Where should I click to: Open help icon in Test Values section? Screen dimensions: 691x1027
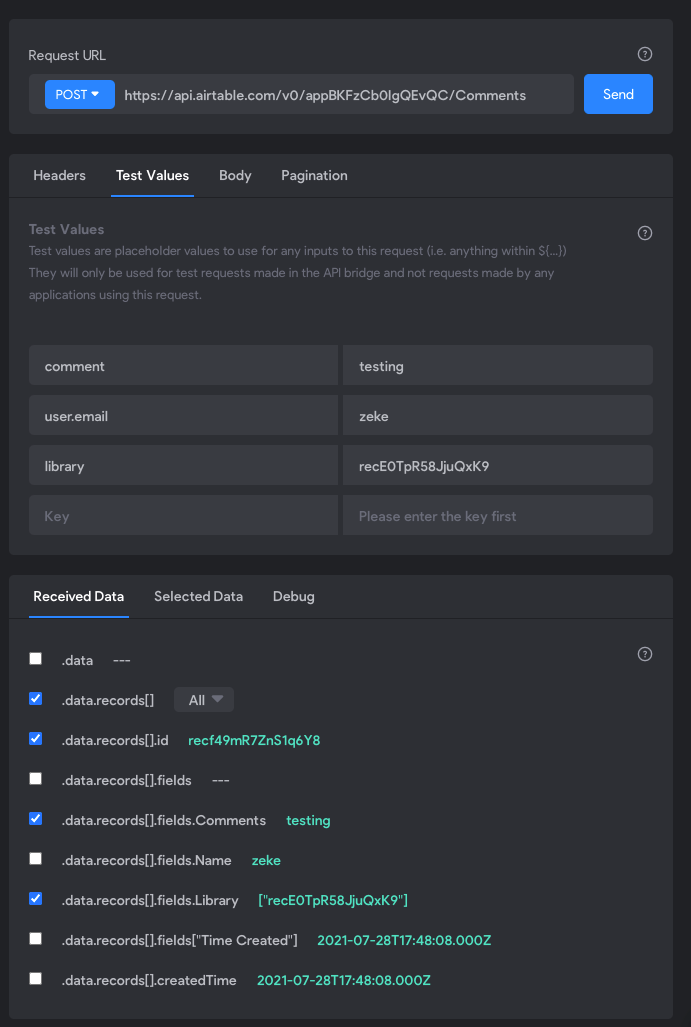coord(644,233)
